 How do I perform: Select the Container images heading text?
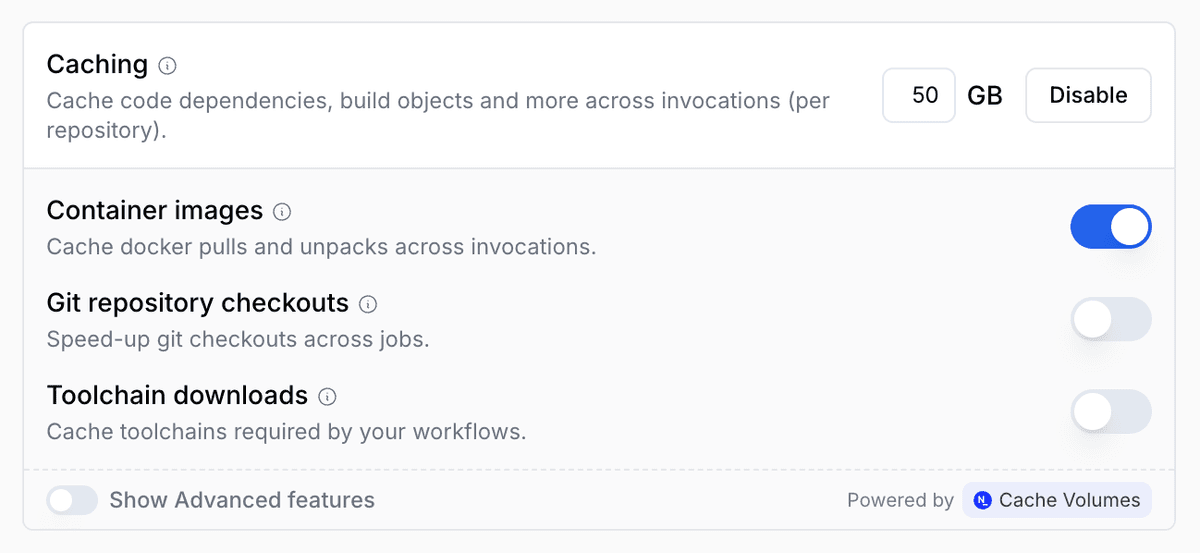[155, 211]
